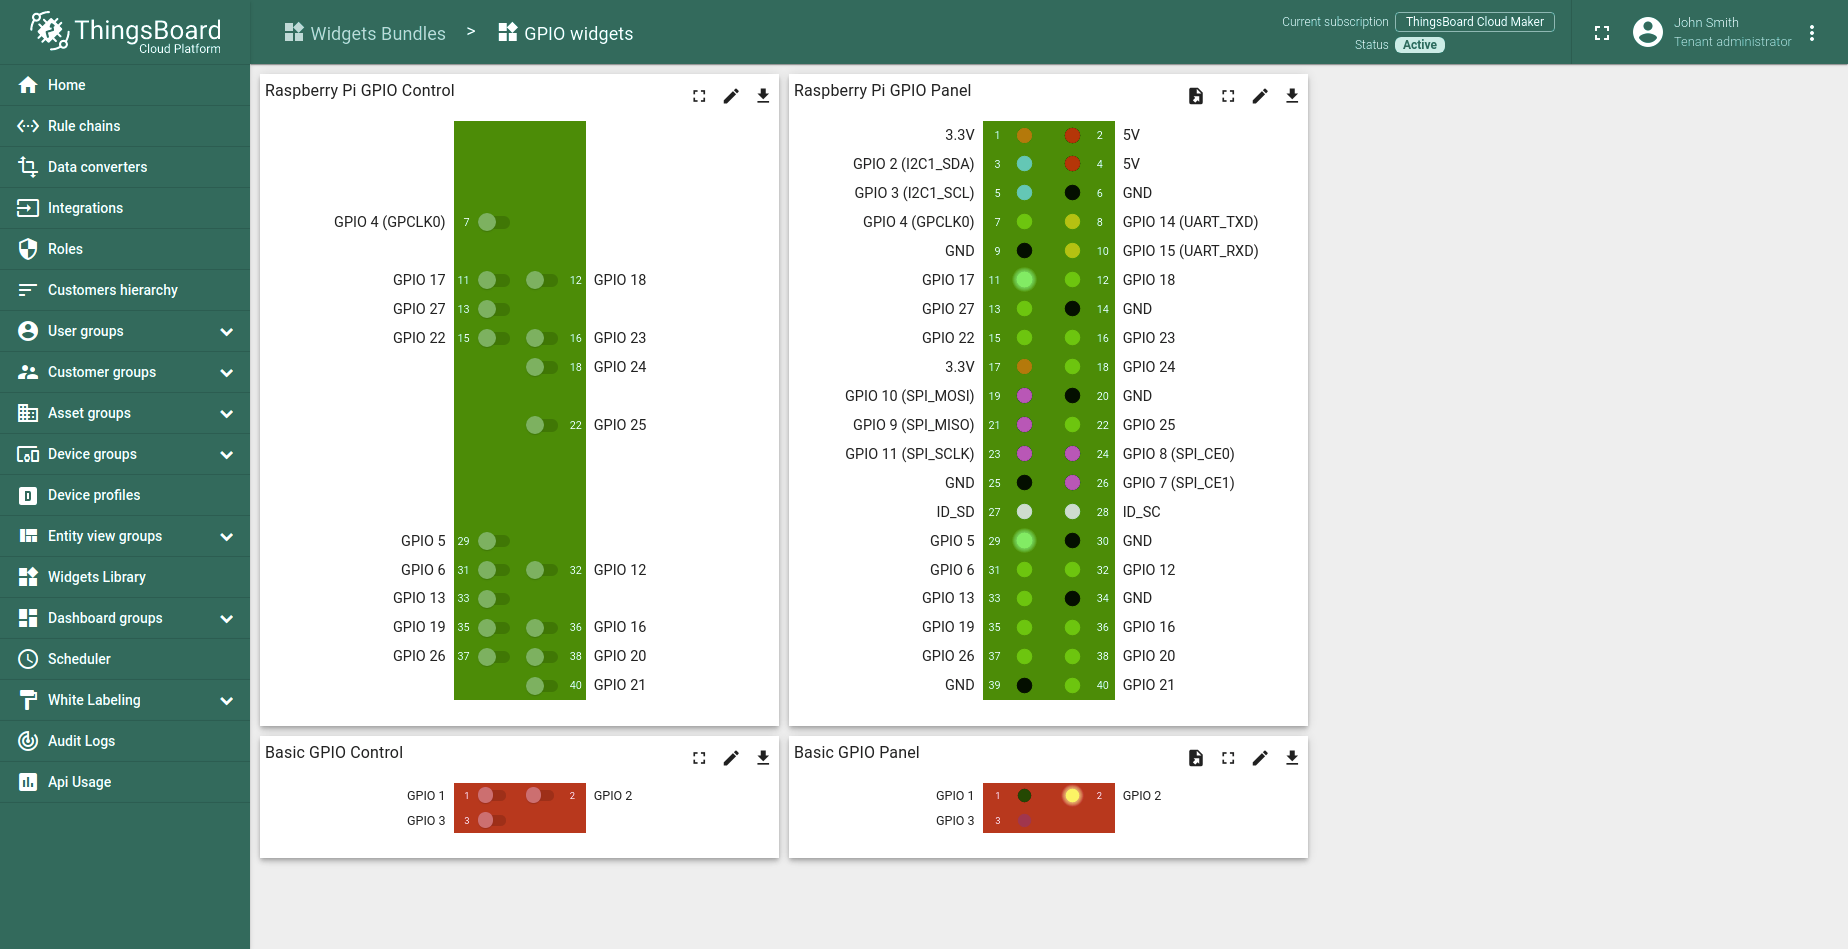The height and width of the screenshot is (949, 1848).
Task: Click the GPIO widgets breadcrumb icon
Action: (508, 33)
